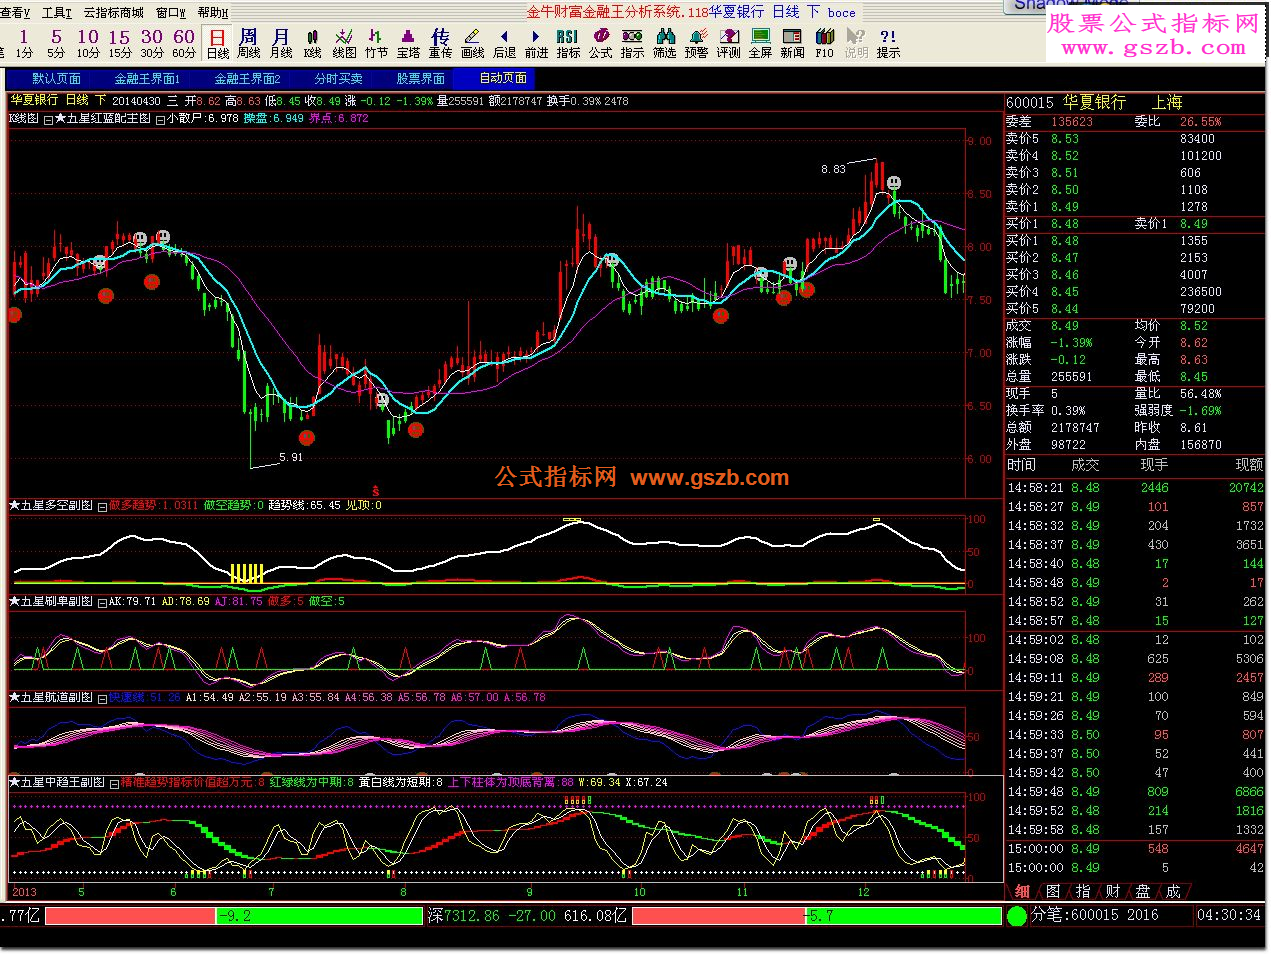
Task: Click the 后退 back arrow button
Action: tap(504, 43)
